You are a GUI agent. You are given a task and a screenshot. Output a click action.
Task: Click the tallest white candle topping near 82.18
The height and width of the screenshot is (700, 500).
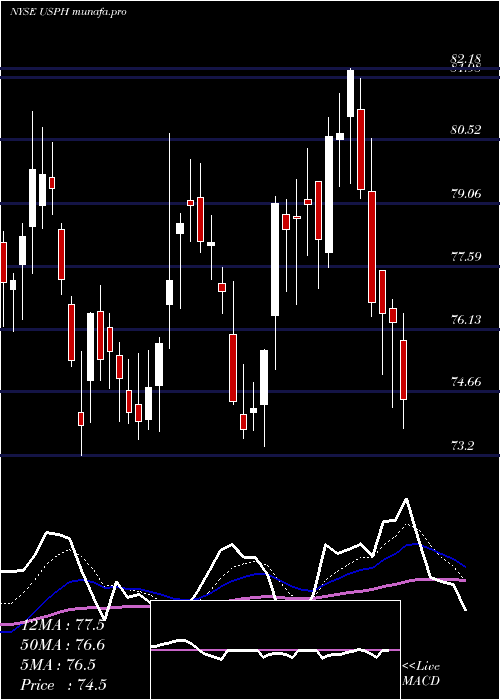(x=350, y=93)
